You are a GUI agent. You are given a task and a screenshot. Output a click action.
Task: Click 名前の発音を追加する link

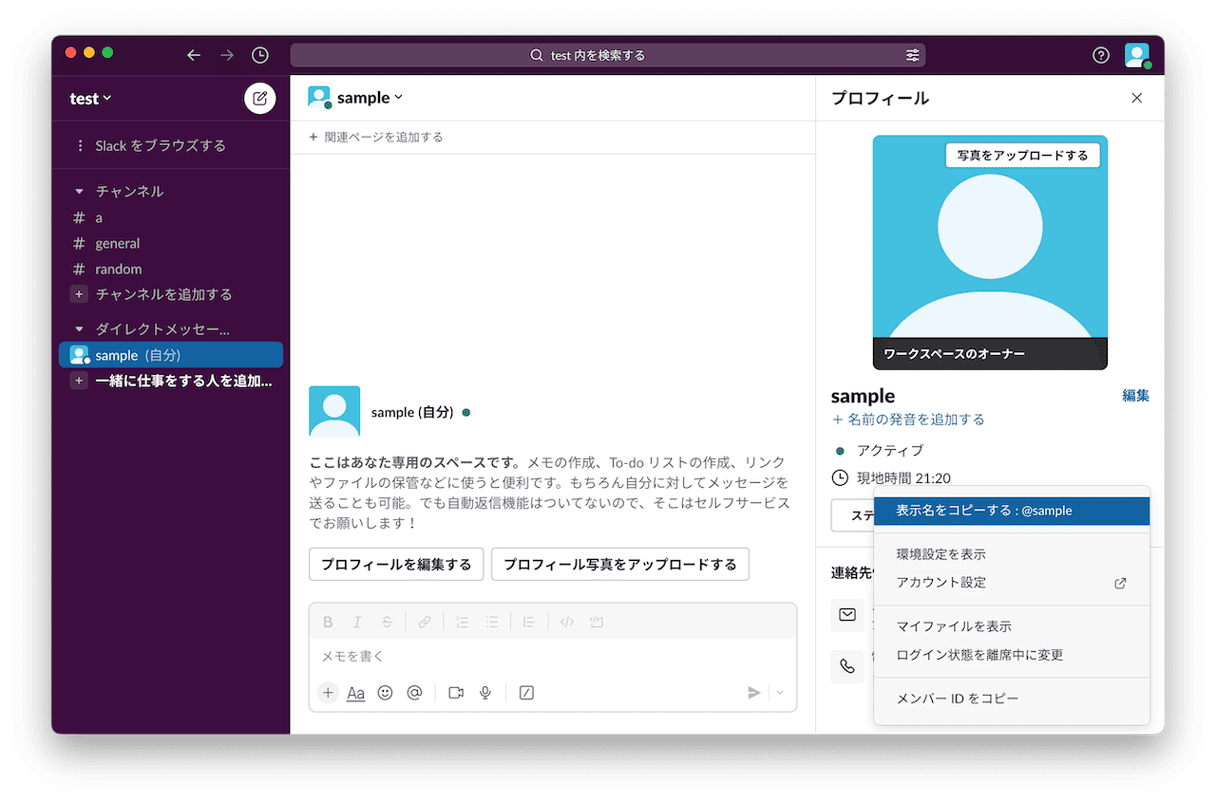tap(908, 419)
